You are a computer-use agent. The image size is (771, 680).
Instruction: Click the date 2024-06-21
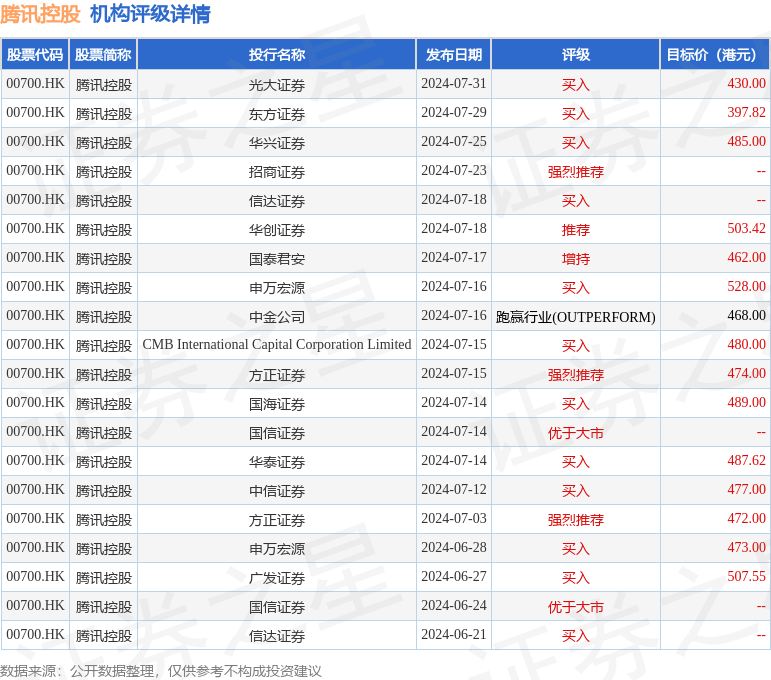(x=454, y=635)
